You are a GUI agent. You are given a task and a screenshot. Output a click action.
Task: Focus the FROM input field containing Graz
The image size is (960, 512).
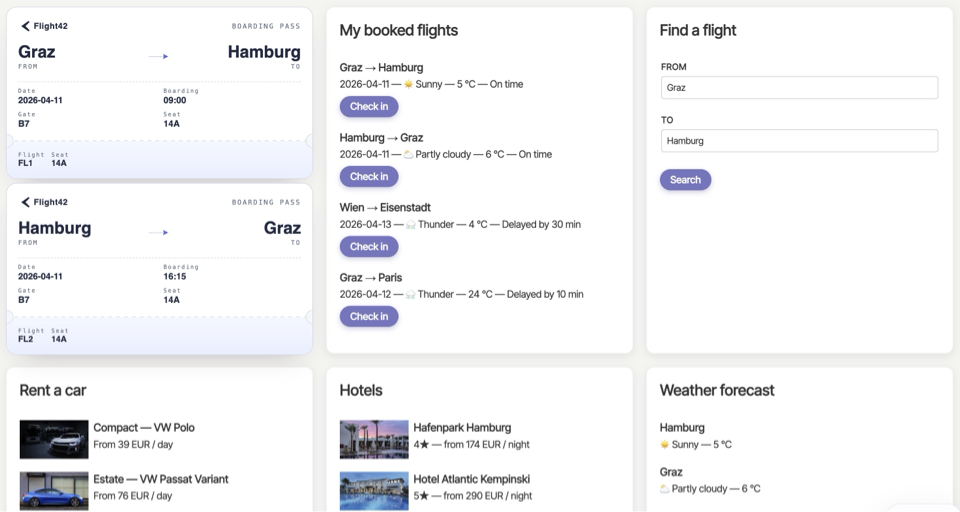pos(799,88)
